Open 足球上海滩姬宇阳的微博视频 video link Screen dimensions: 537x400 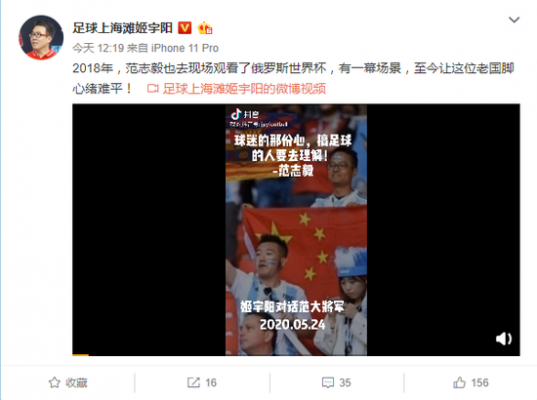pyautogui.click(x=244, y=89)
